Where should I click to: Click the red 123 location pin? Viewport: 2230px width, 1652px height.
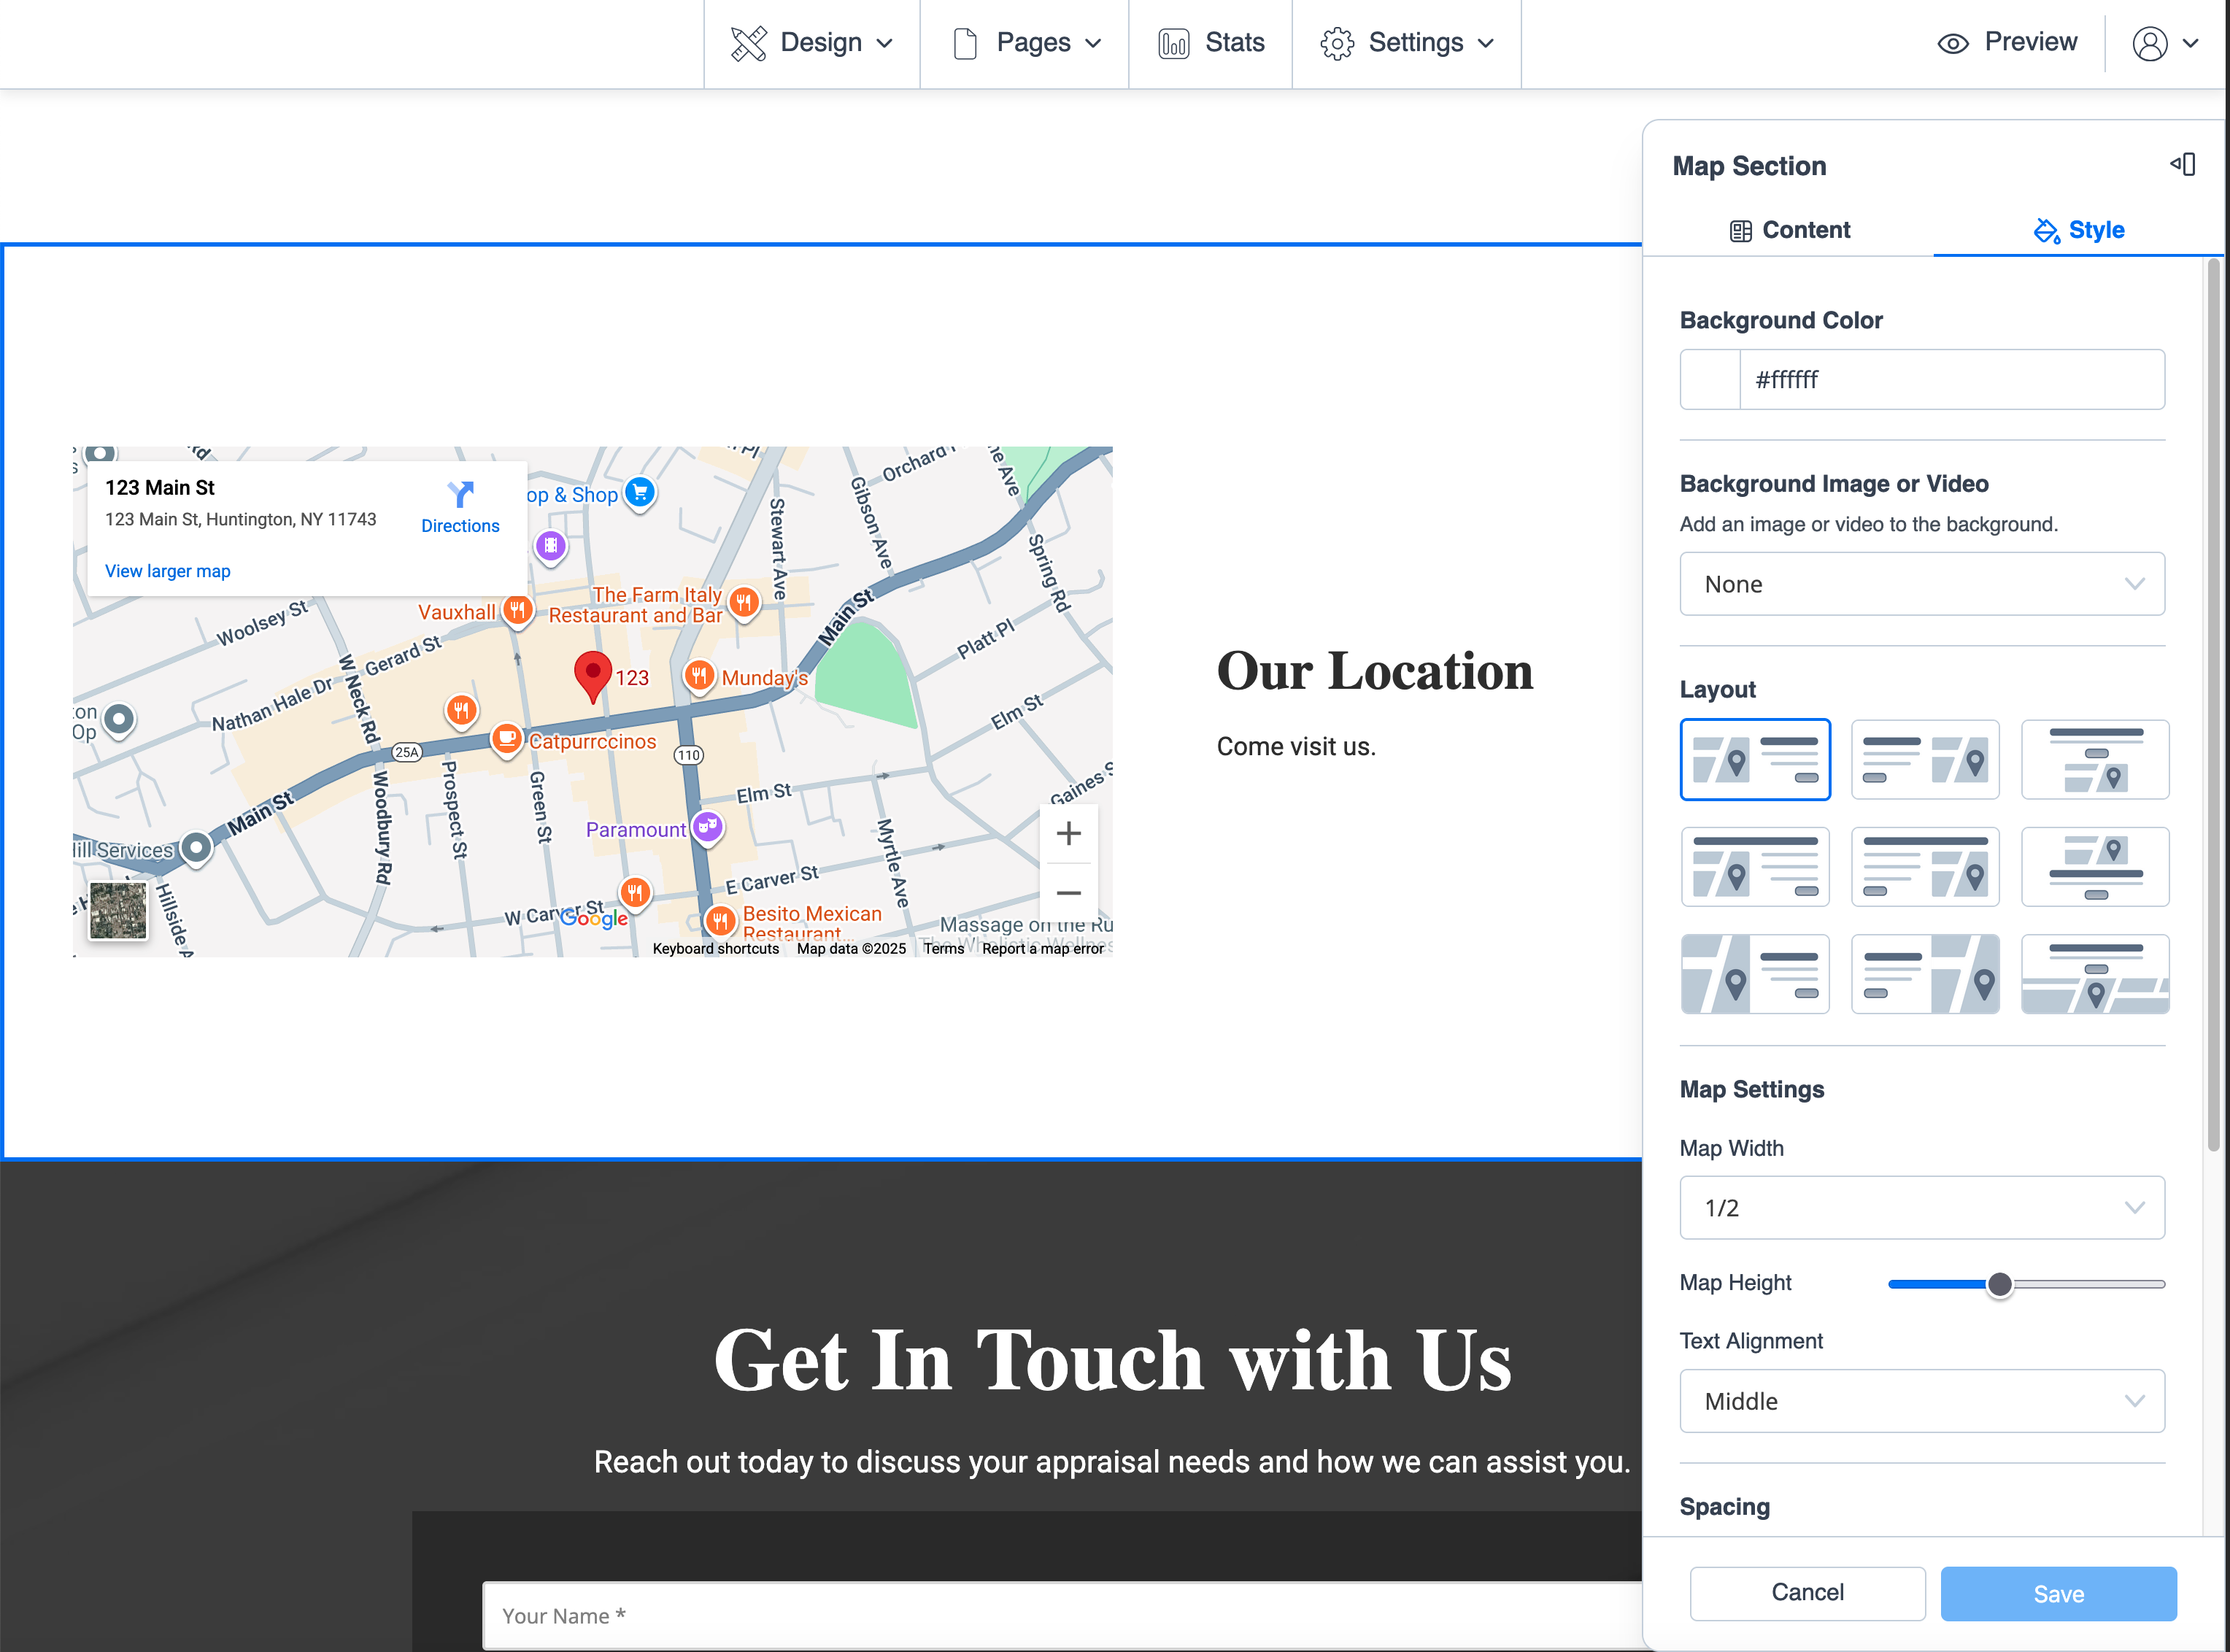[x=593, y=677]
